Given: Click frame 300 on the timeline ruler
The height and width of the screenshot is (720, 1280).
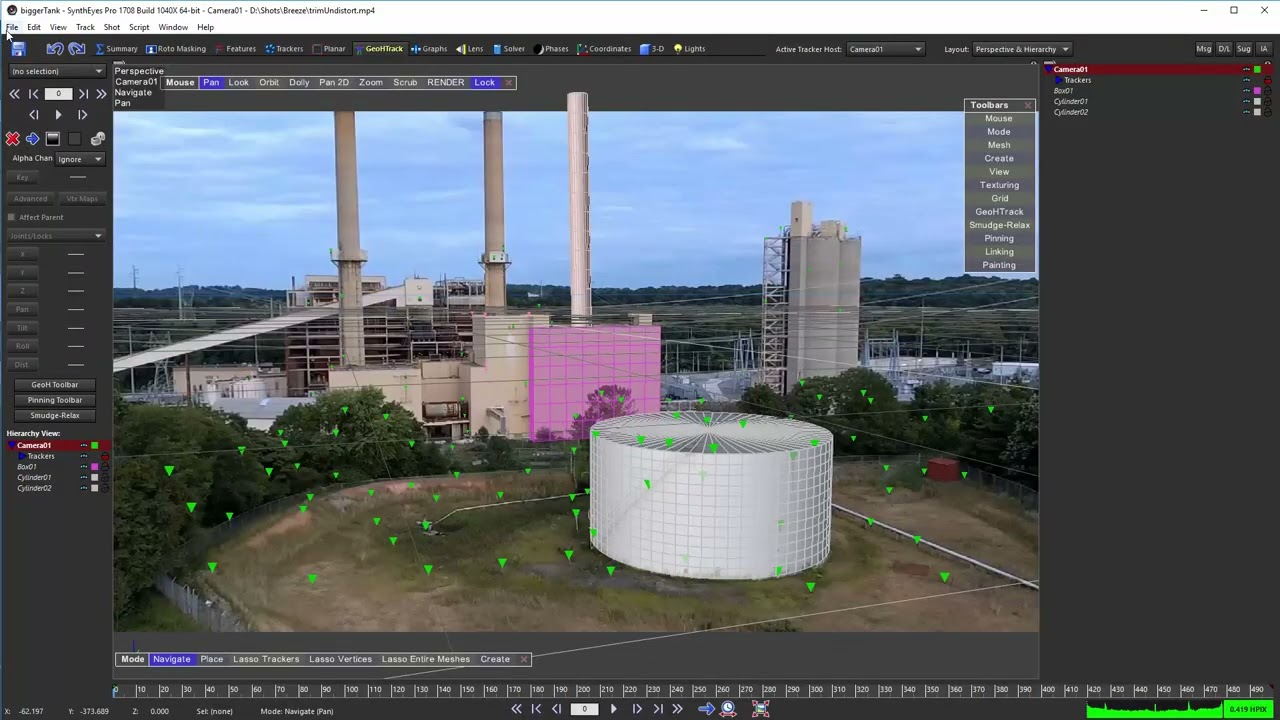Looking at the screenshot, I should coord(817,690).
